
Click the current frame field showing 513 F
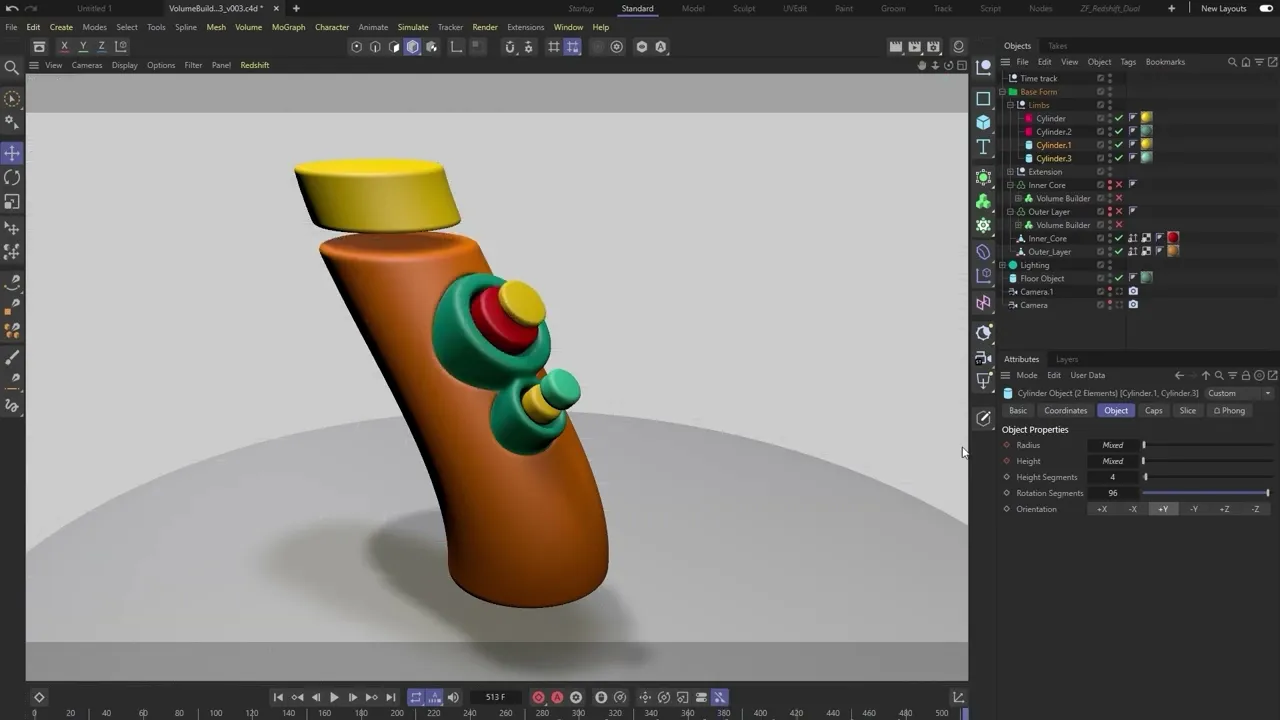495,697
